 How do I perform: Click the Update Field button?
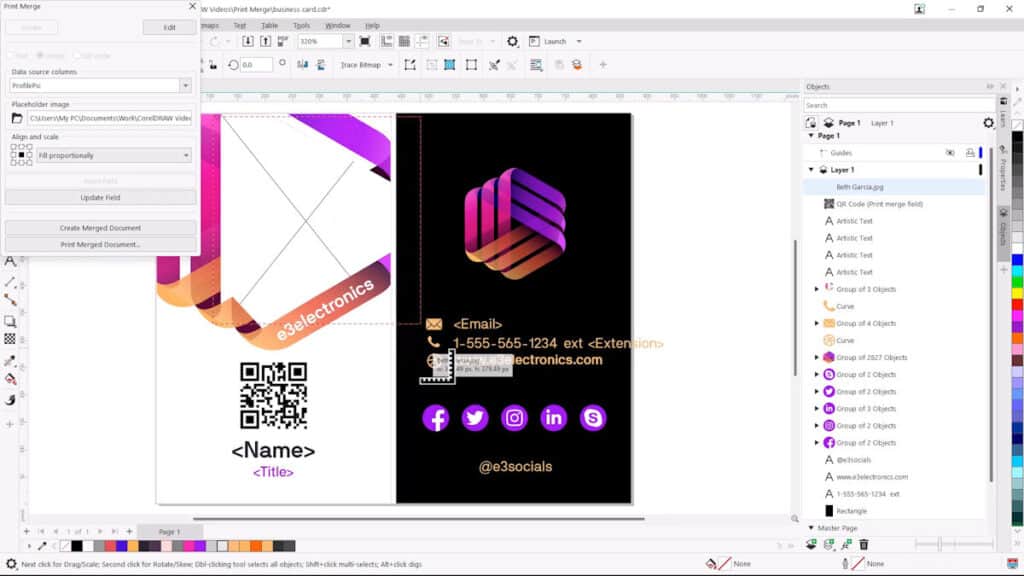100,196
